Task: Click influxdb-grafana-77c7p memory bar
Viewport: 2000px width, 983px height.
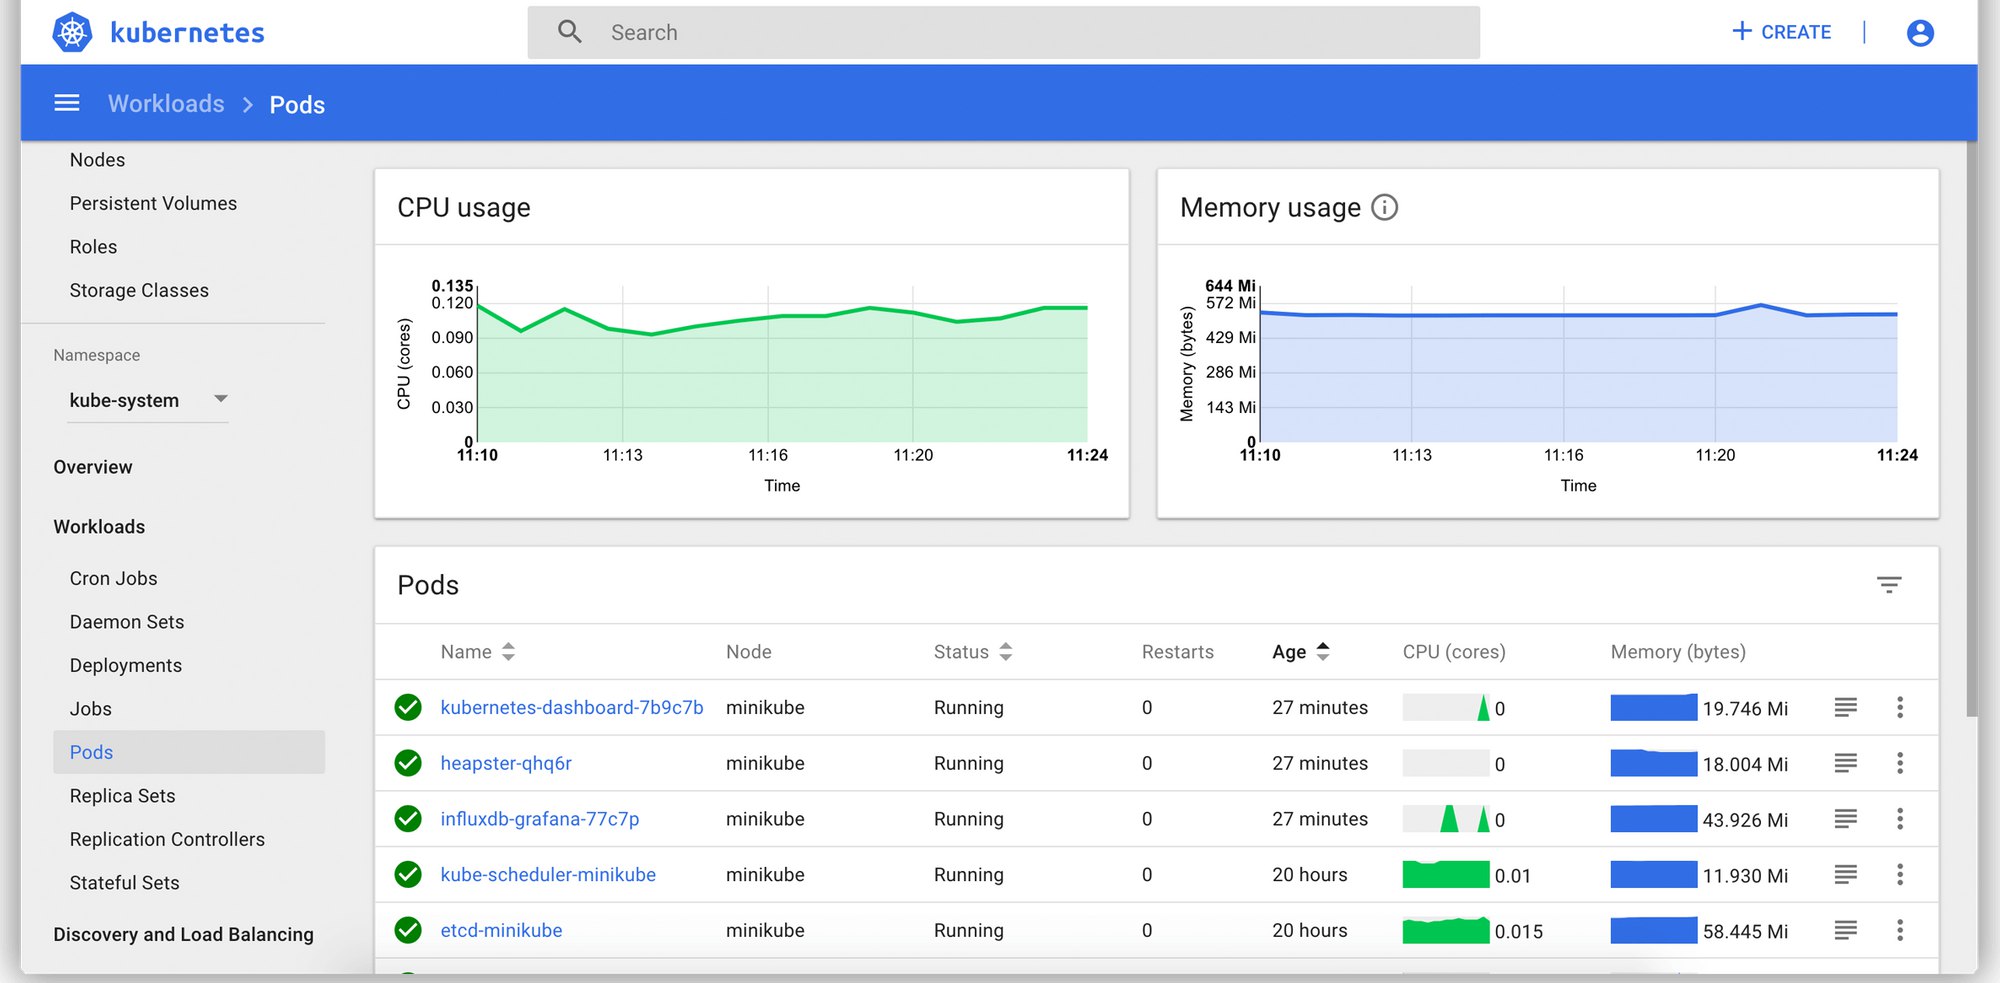Action: click(1654, 819)
